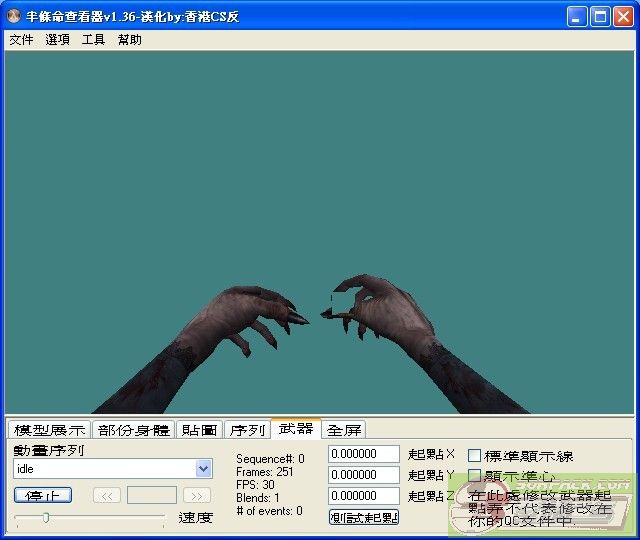
Task: Open the 文件 menu
Action: point(21,40)
